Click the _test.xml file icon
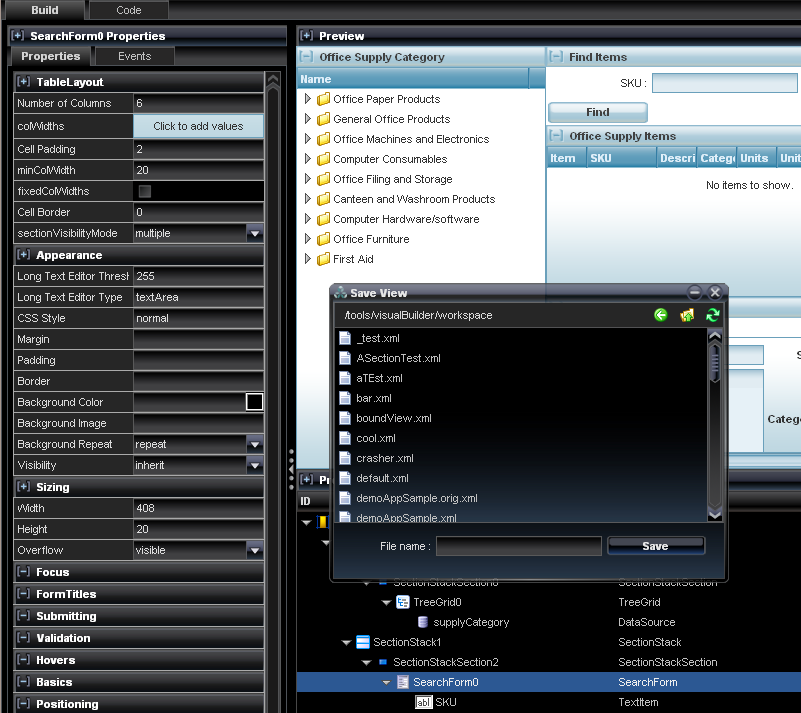The width and height of the screenshot is (801, 713). coord(345,338)
